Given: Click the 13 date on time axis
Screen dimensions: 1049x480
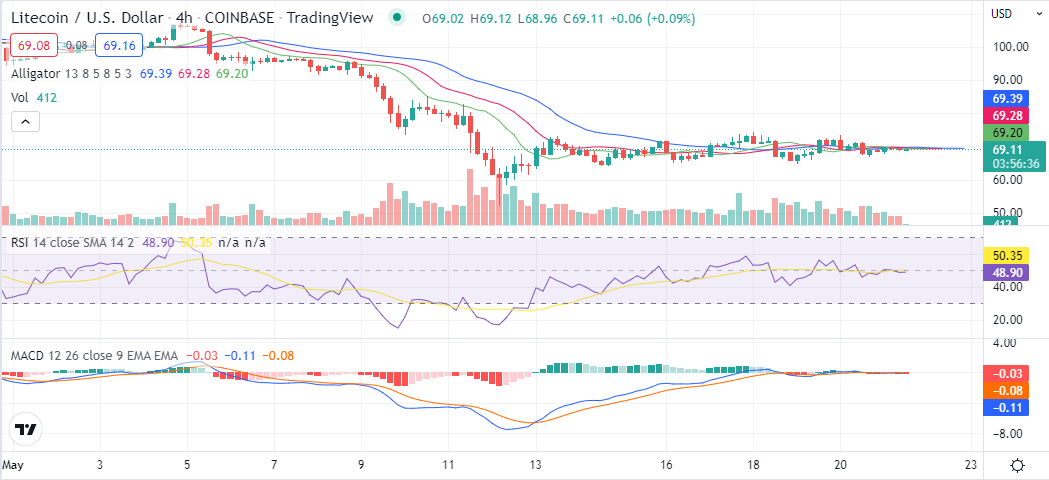Looking at the screenshot, I should [x=536, y=464].
